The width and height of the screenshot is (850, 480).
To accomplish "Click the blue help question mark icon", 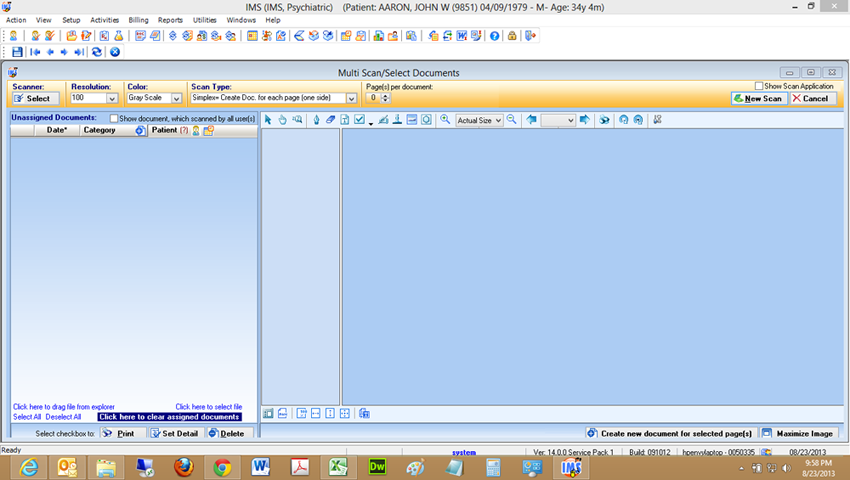I will (x=494, y=36).
